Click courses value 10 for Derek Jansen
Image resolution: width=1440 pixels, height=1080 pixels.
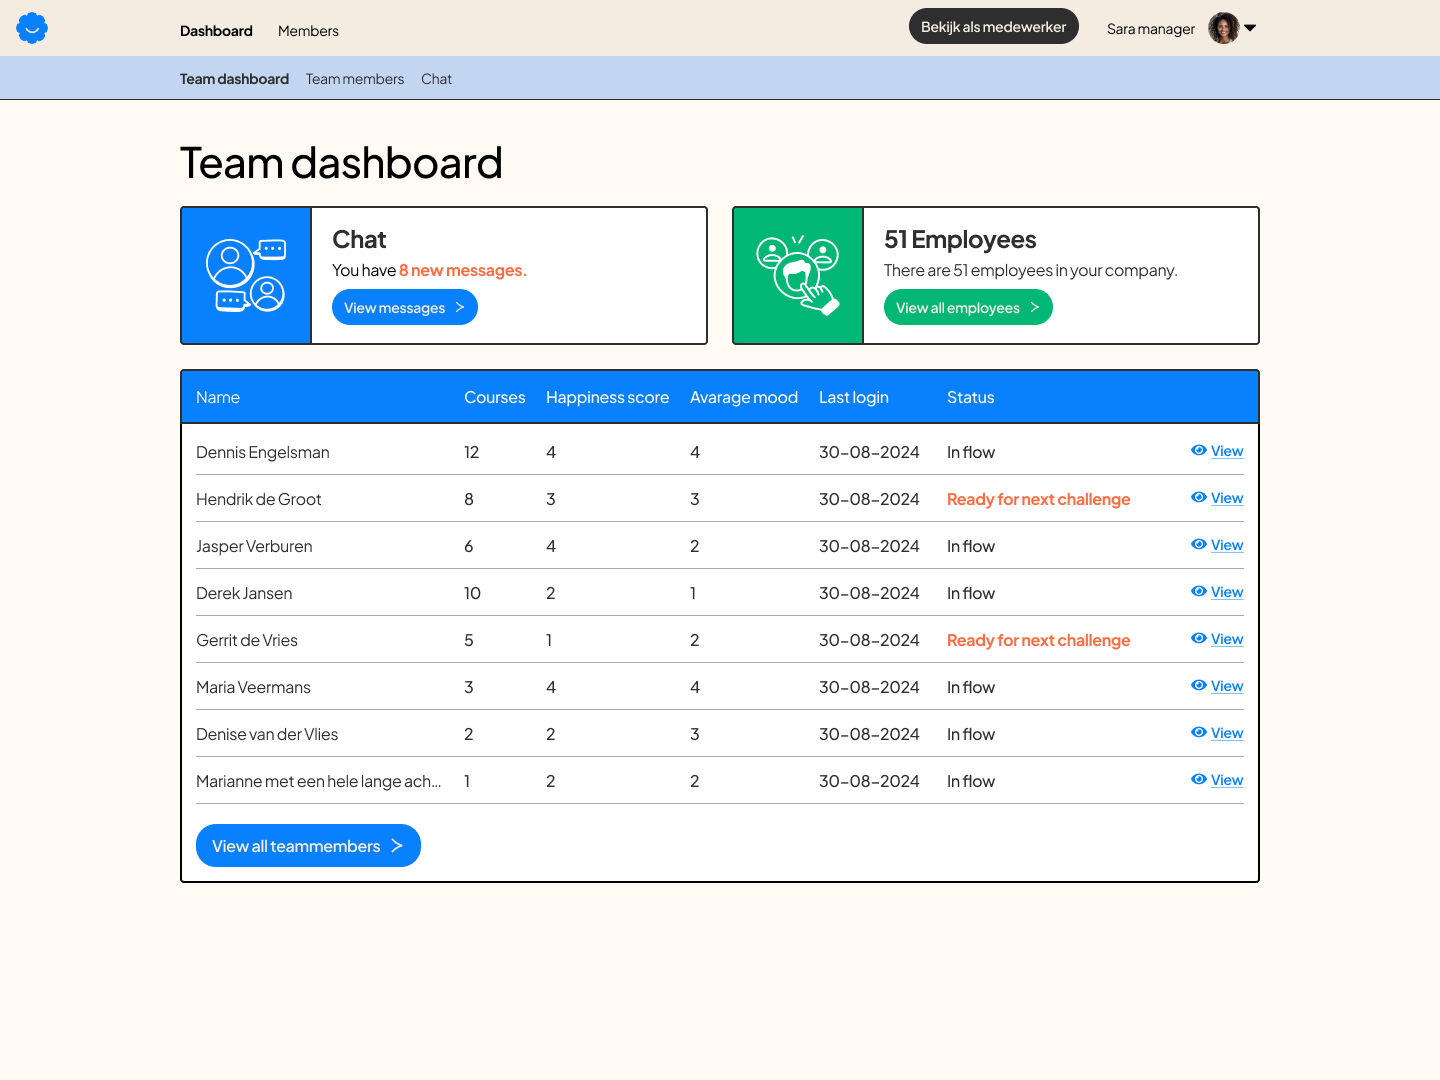472,593
